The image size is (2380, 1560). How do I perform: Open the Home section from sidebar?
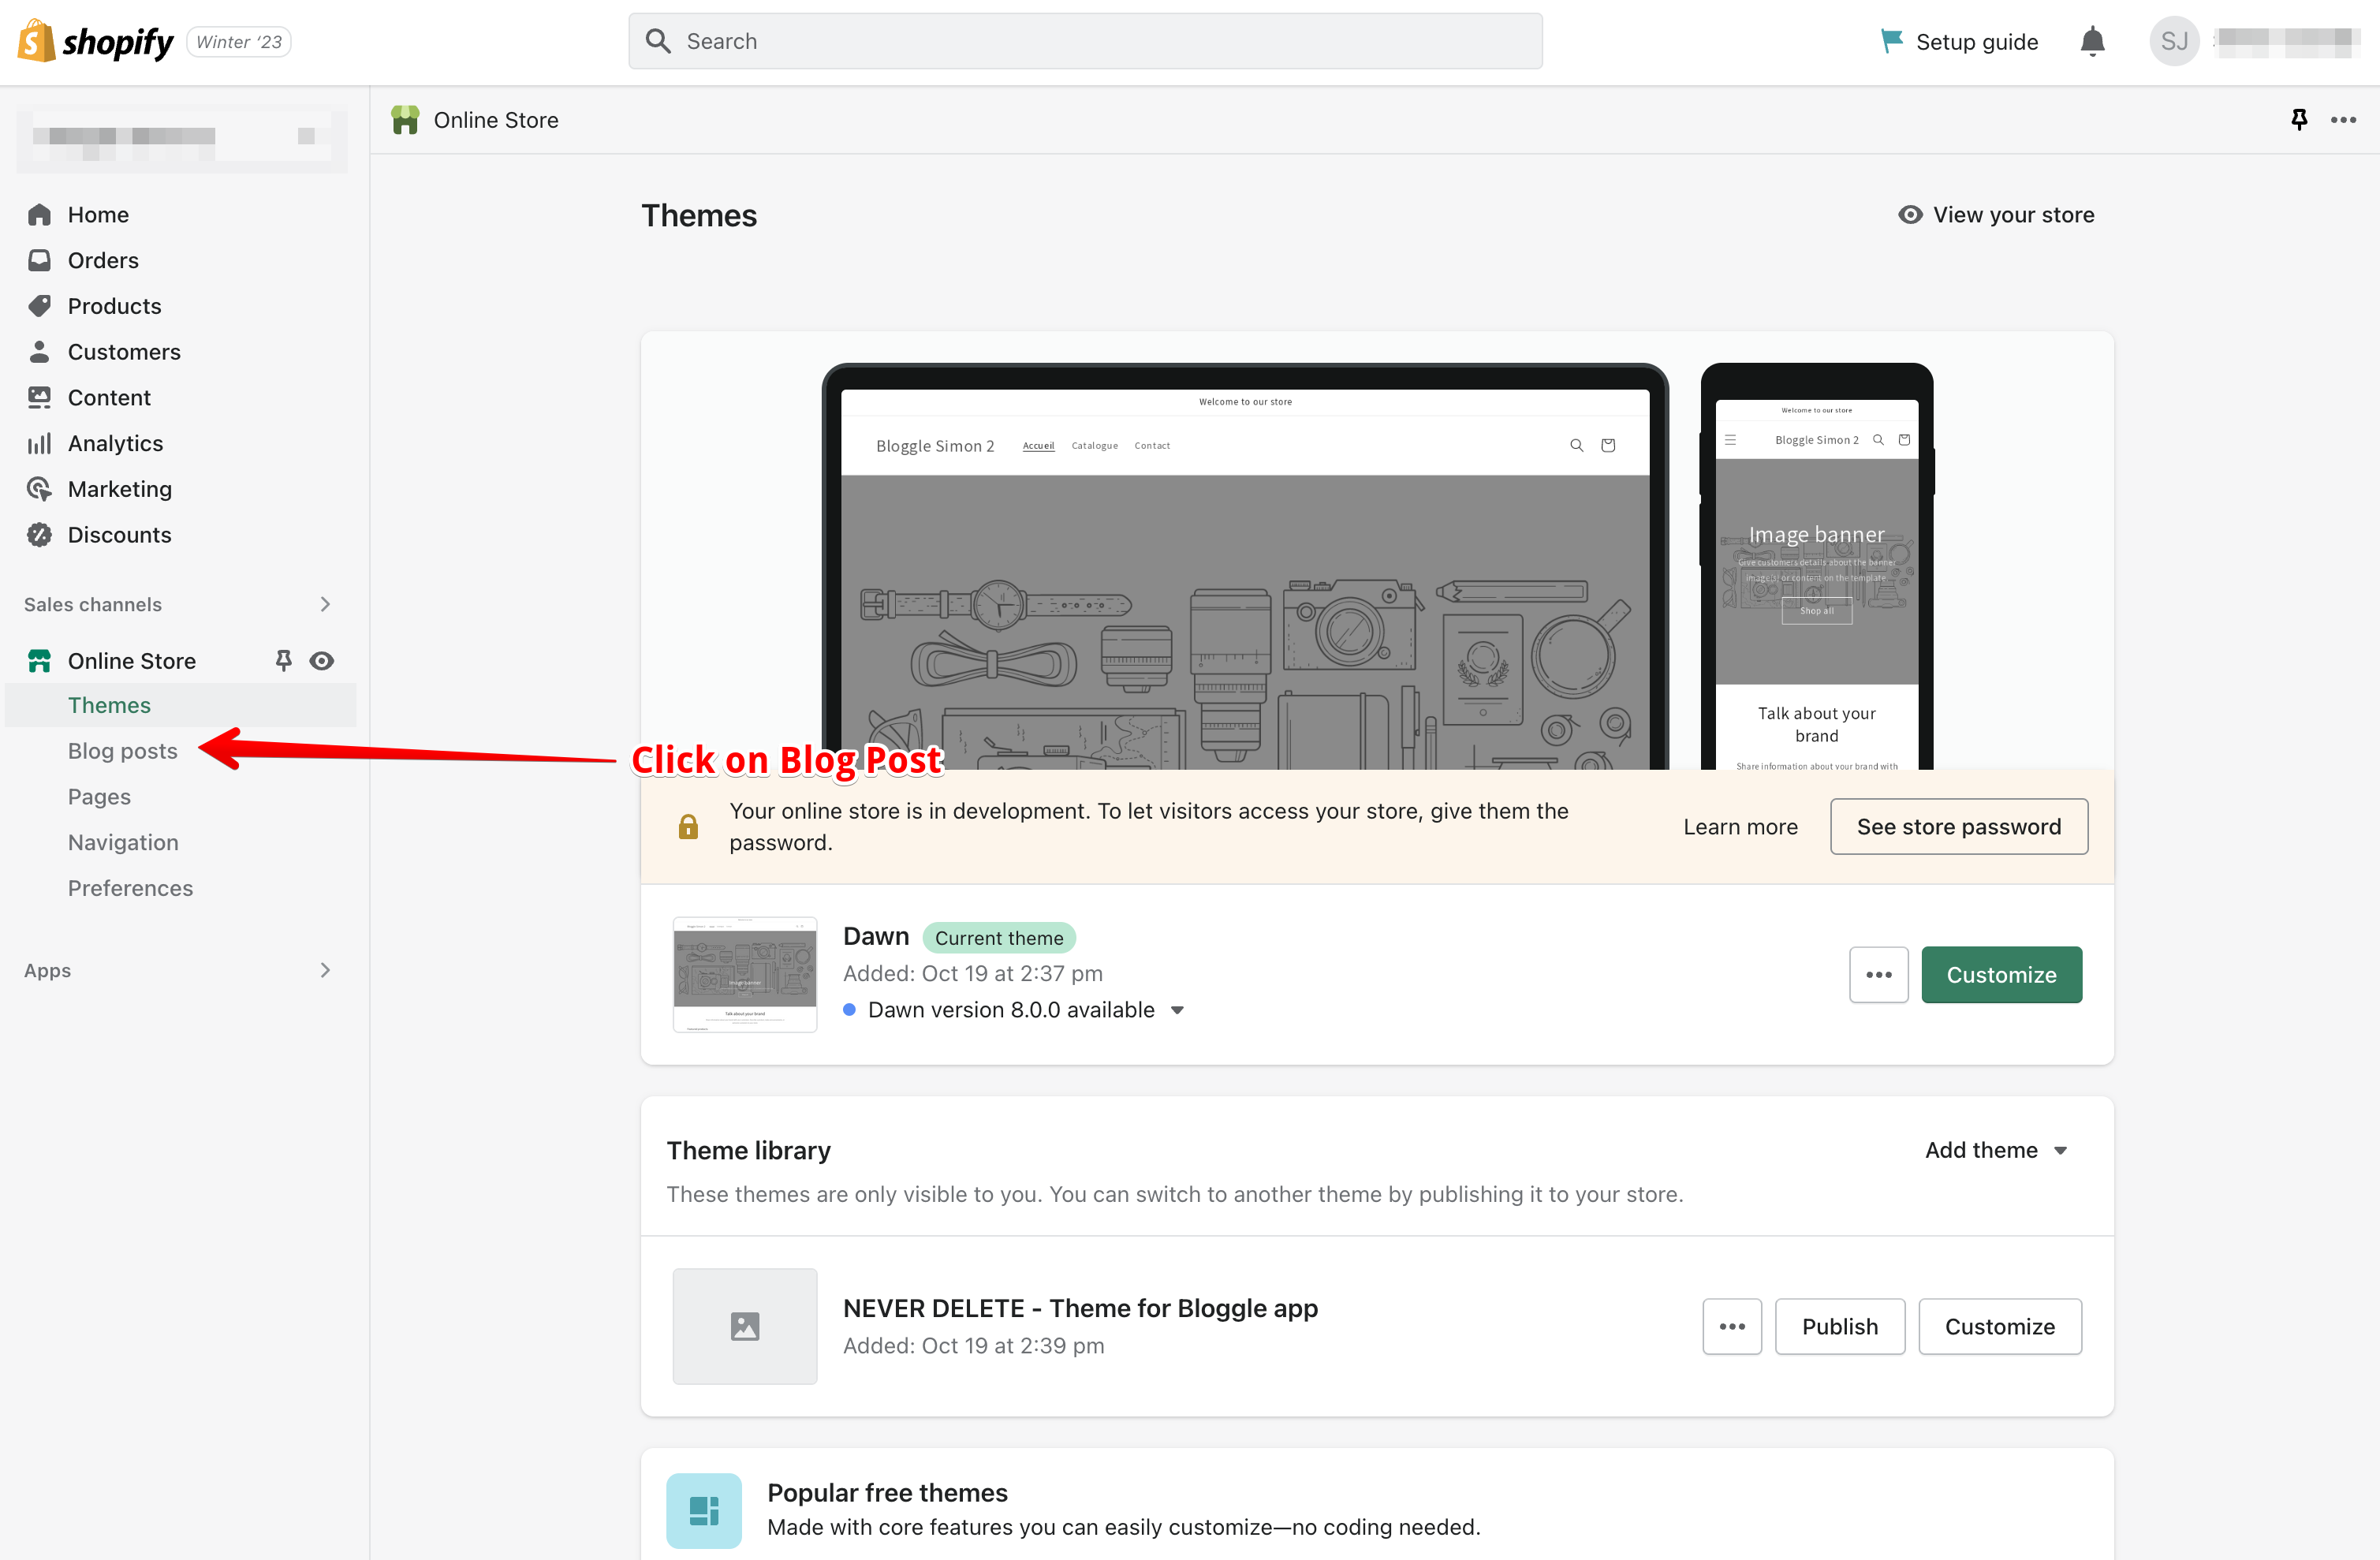coord(97,214)
